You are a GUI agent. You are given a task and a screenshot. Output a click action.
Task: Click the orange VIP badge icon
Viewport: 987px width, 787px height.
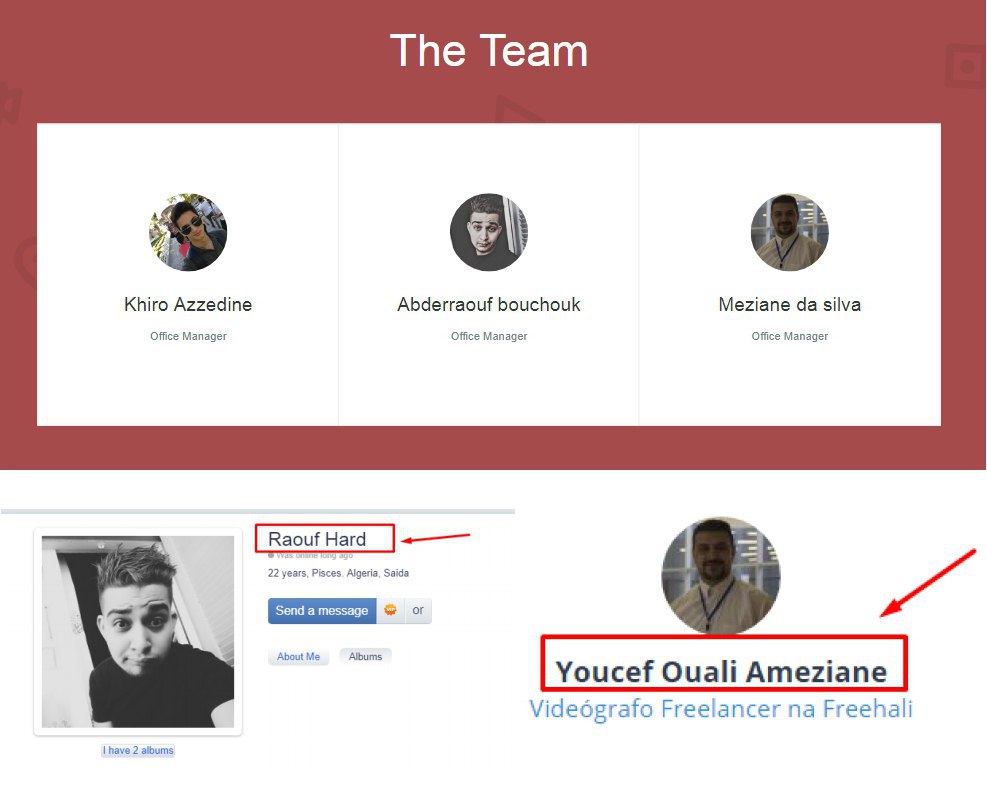[390, 610]
